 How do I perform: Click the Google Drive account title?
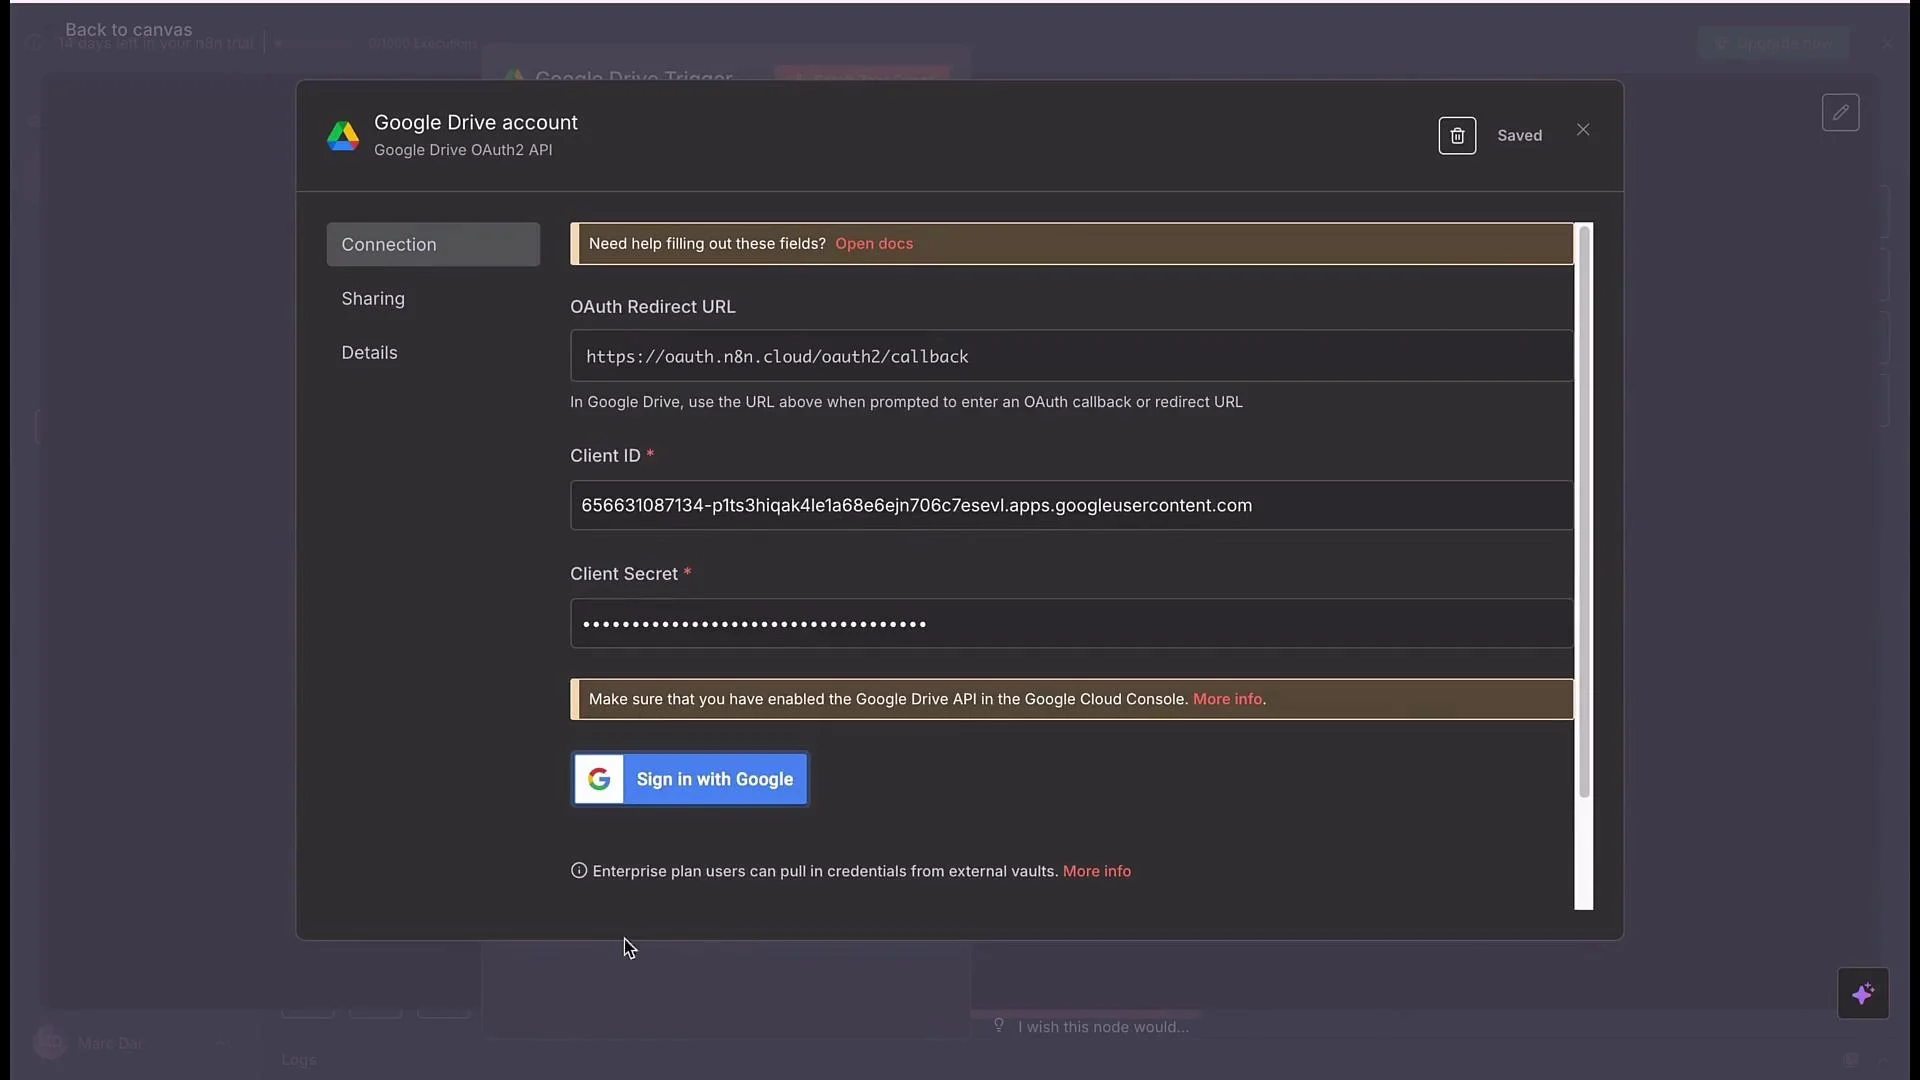coord(476,122)
